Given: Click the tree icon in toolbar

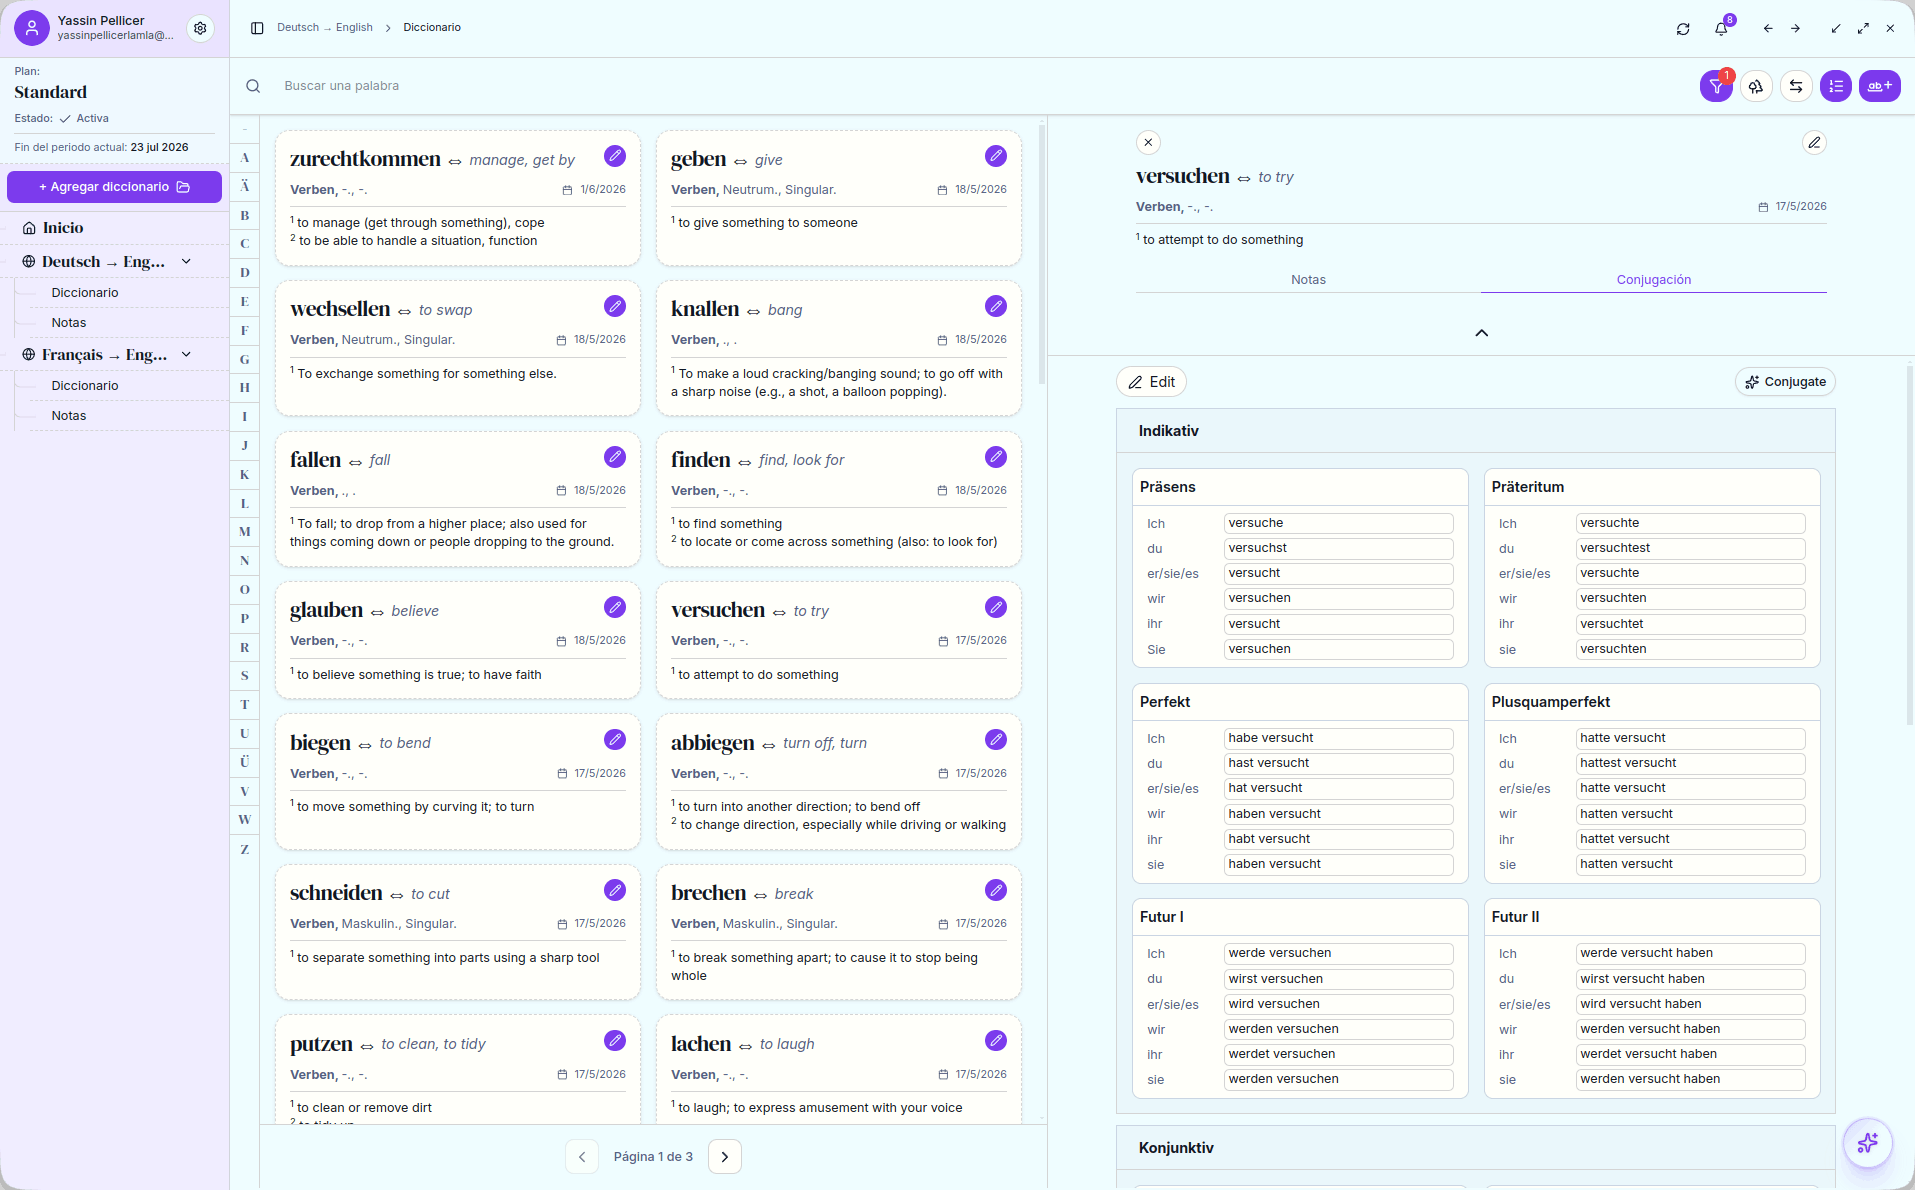Looking at the screenshot, I should [x=1756, y=86].
